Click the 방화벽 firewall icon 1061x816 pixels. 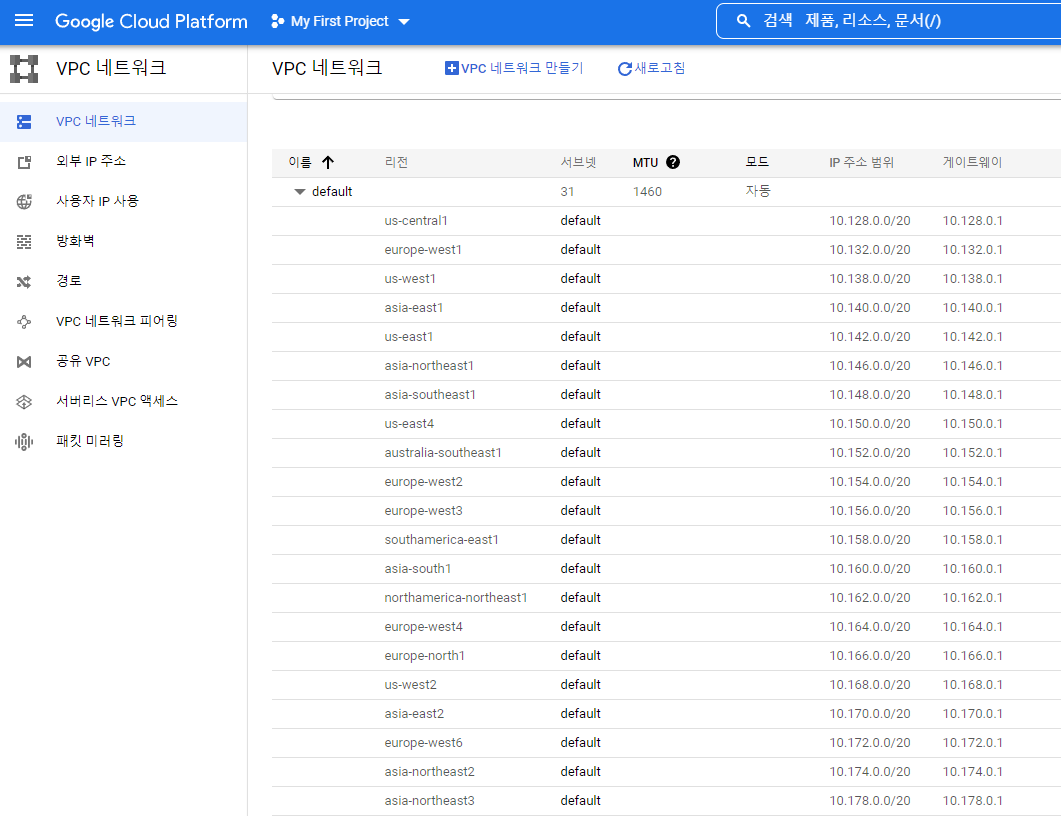24,242
